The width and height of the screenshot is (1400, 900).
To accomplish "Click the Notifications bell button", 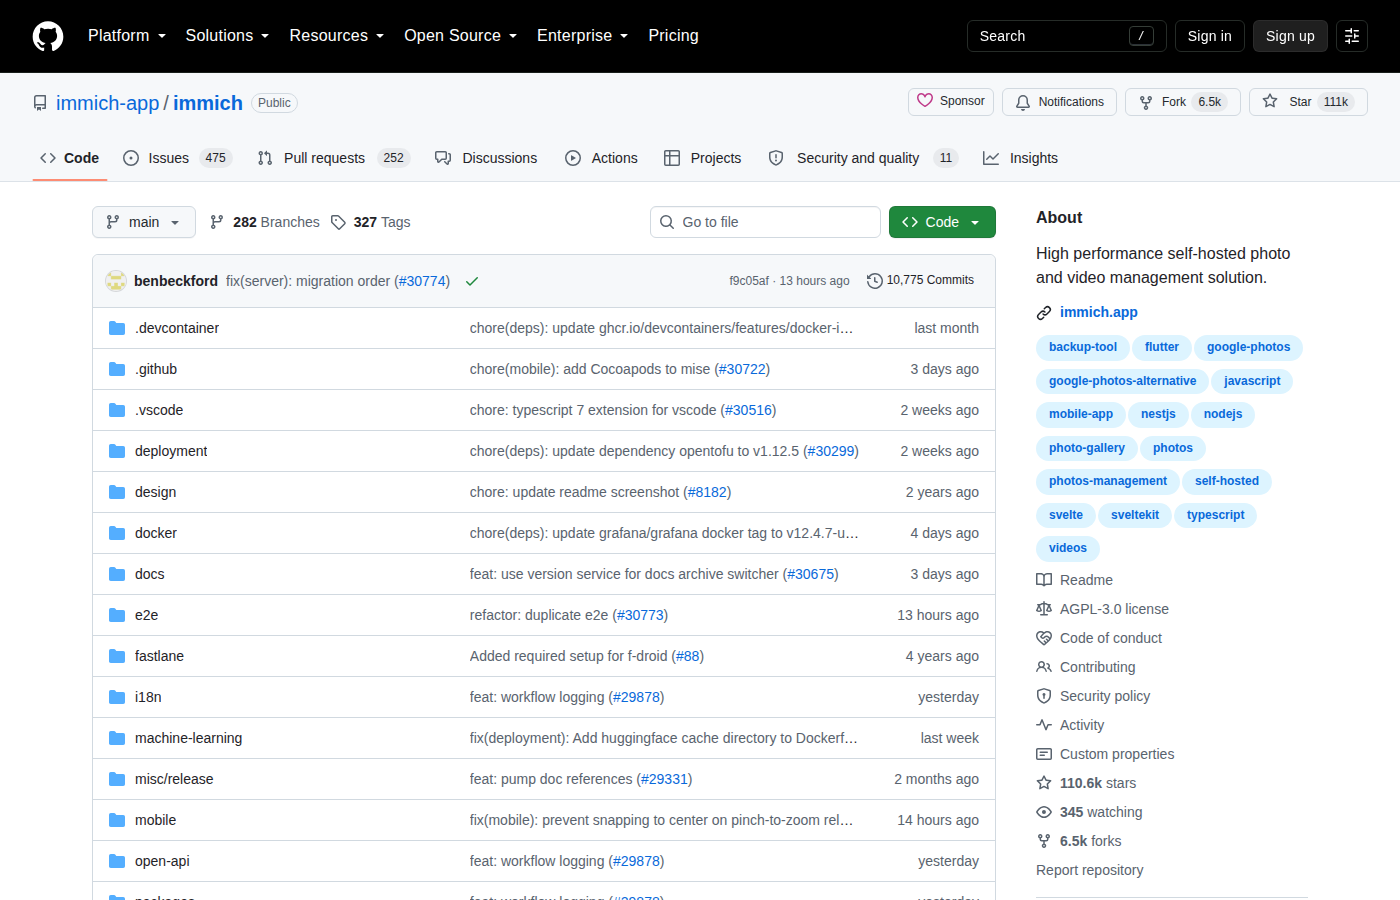I will [x=1059, y=102].
